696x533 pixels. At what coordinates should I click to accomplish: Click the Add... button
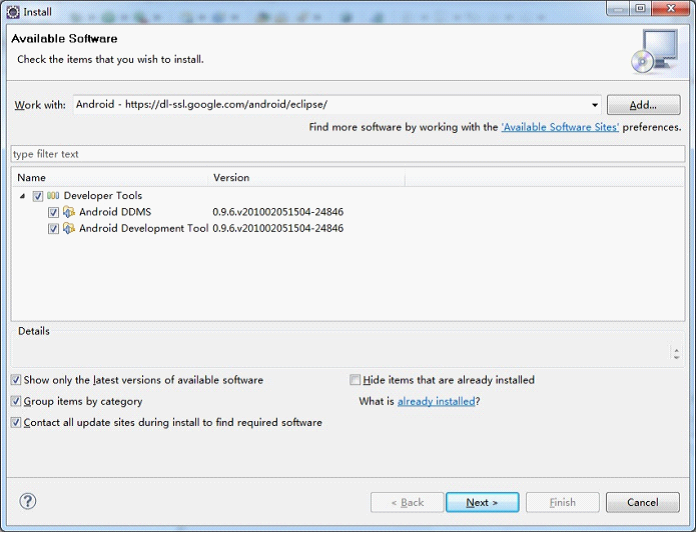pyautogui.click(x=643, y=105)
